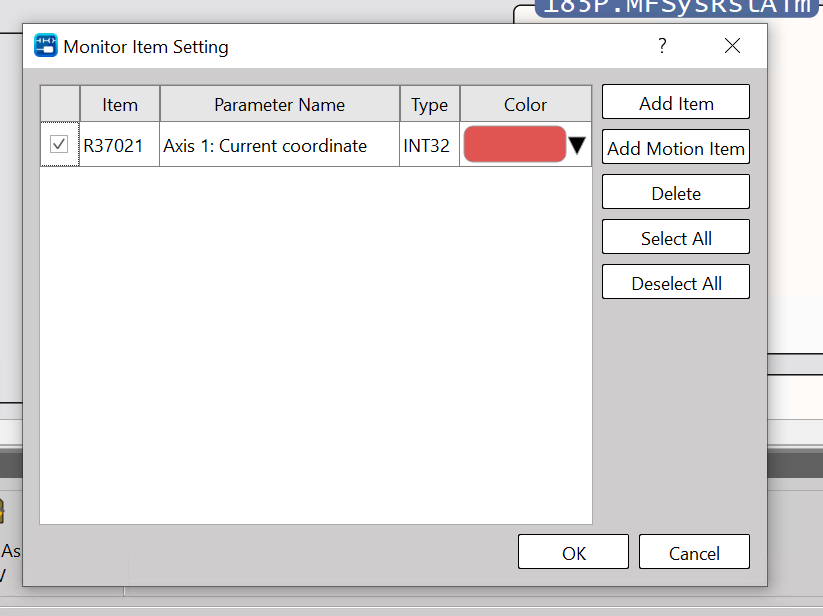The image size is (823, 616).
Task: Pick the red color swatch for R37021
Action: (514, 145)
